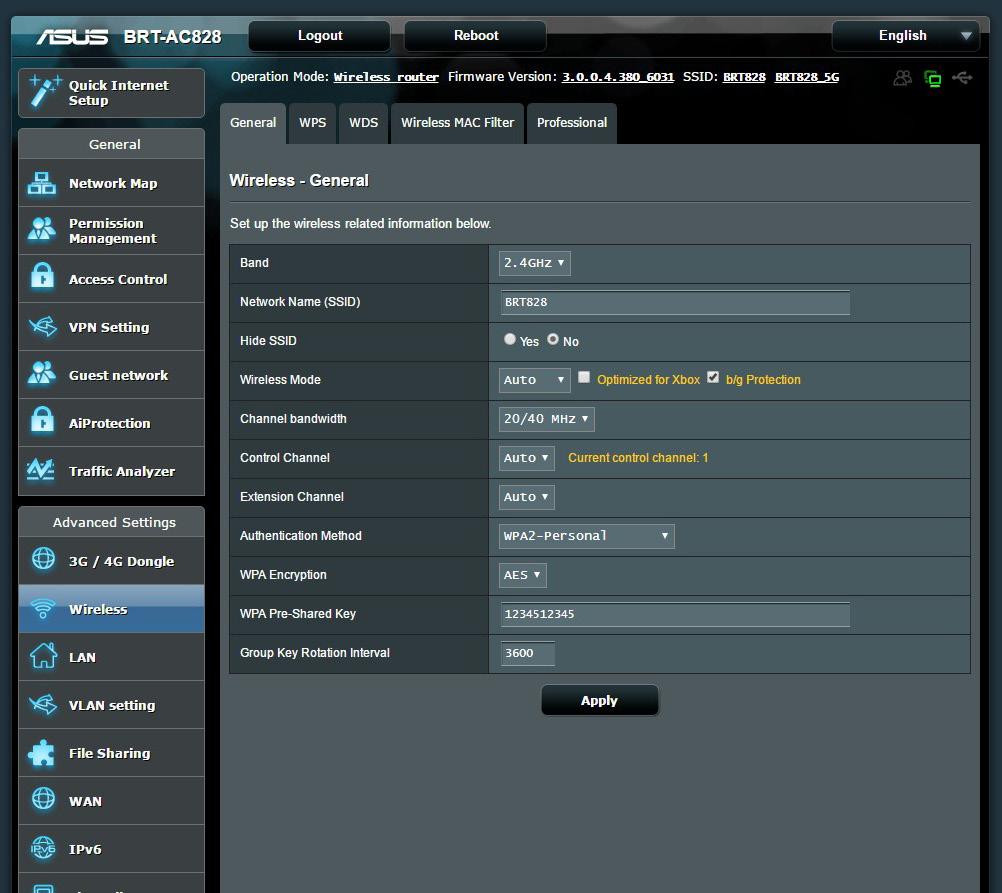Viewport: 1002px width, 893px height.
Task: Click the Wireless - General heading
Action: pyautogui.click(x=299, y=181)
